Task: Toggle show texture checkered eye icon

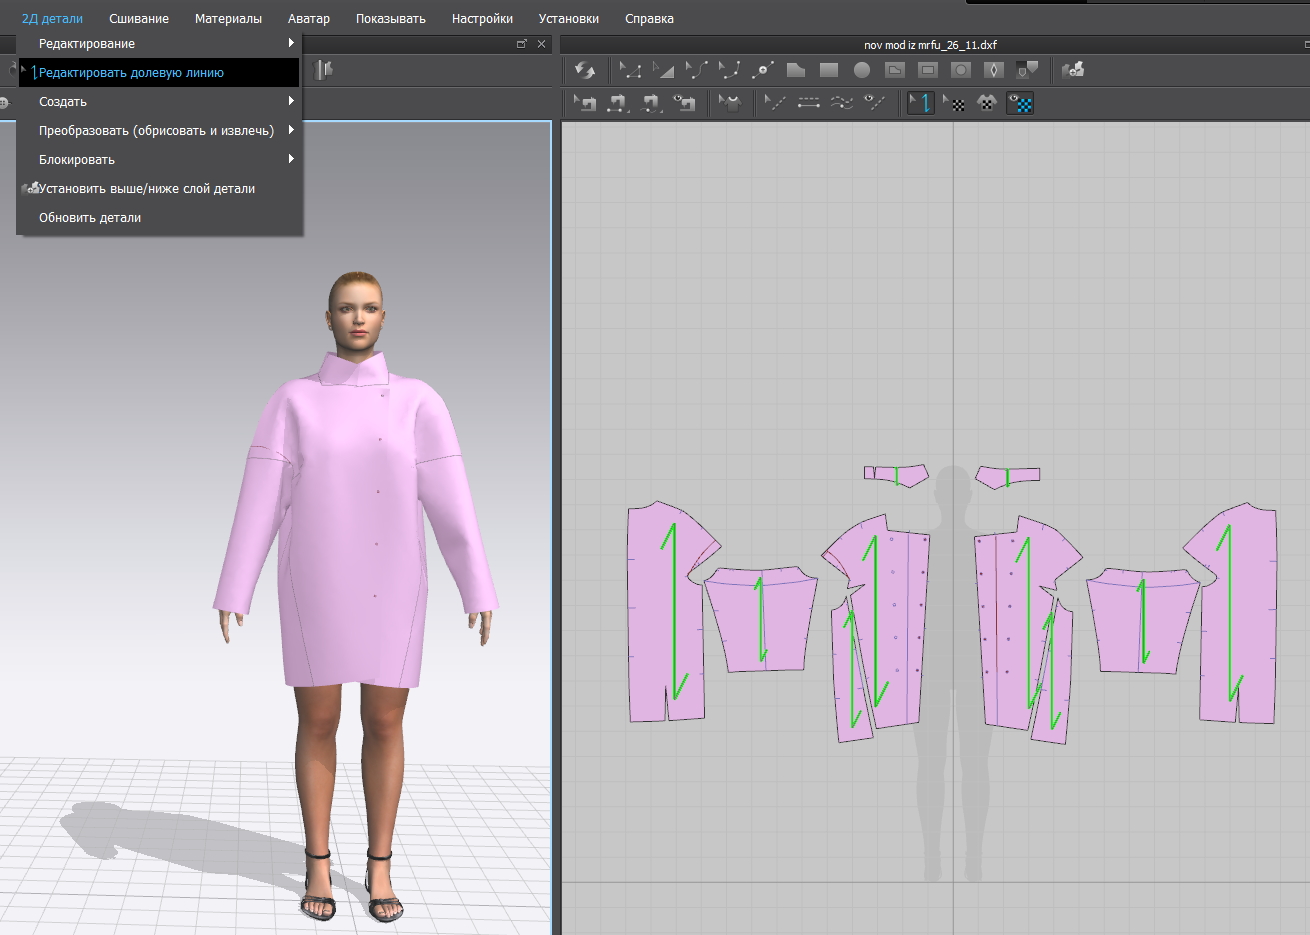Action: pyautogui.click(x=1020, y=103)
